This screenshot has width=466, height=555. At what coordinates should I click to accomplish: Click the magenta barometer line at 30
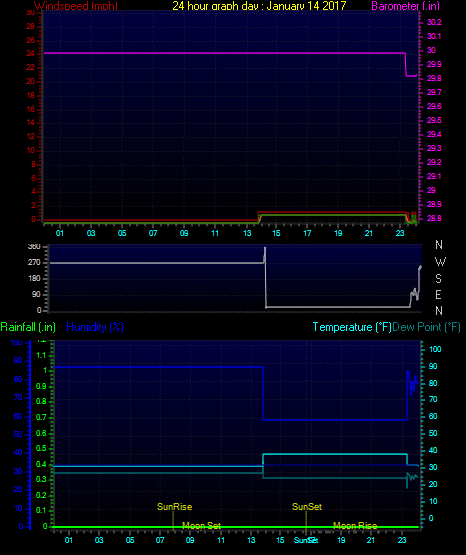tap(224, 53)
